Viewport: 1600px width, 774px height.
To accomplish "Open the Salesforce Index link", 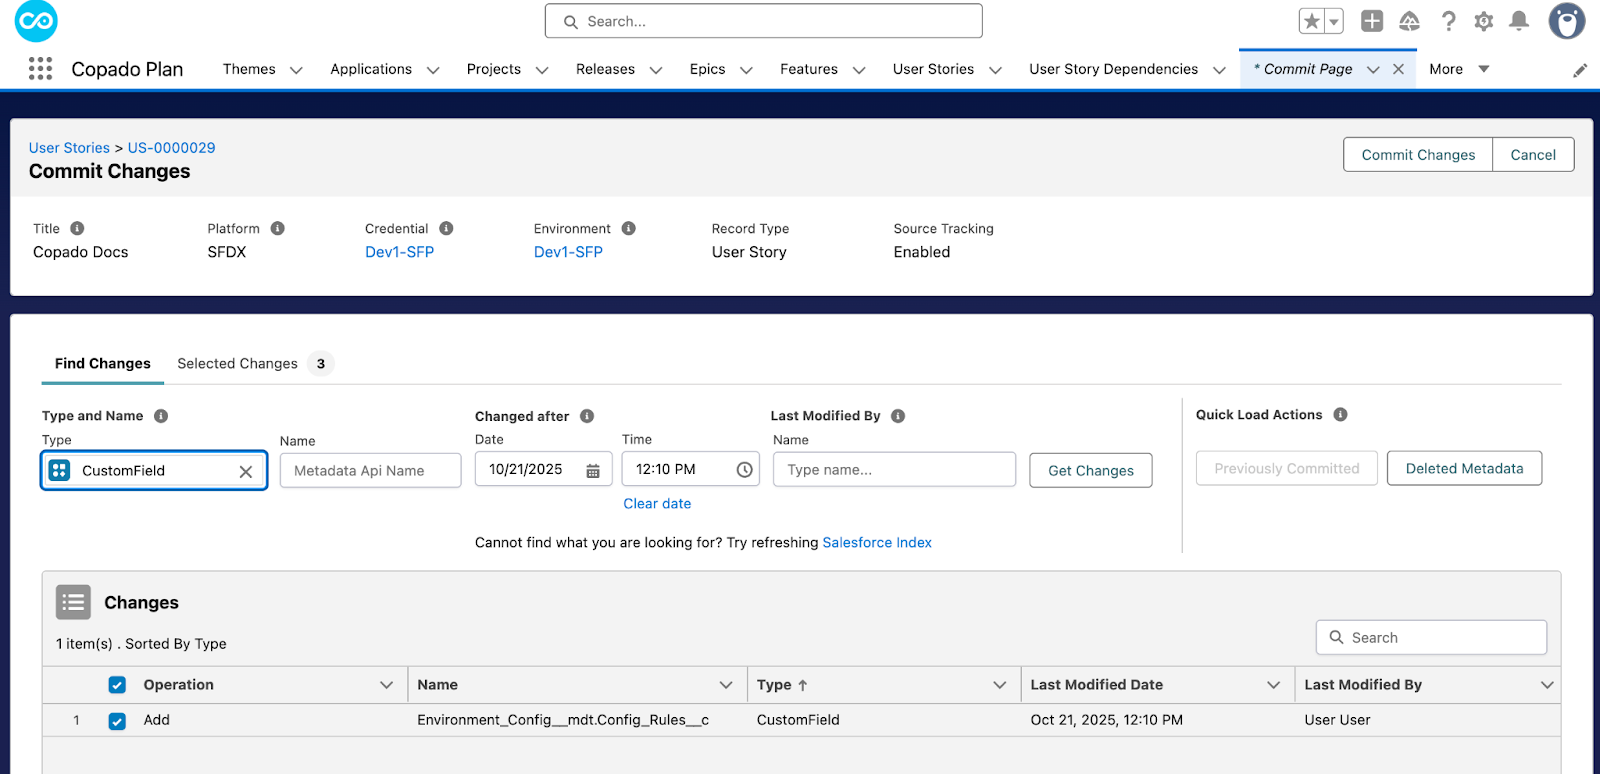I will point(876,543).
